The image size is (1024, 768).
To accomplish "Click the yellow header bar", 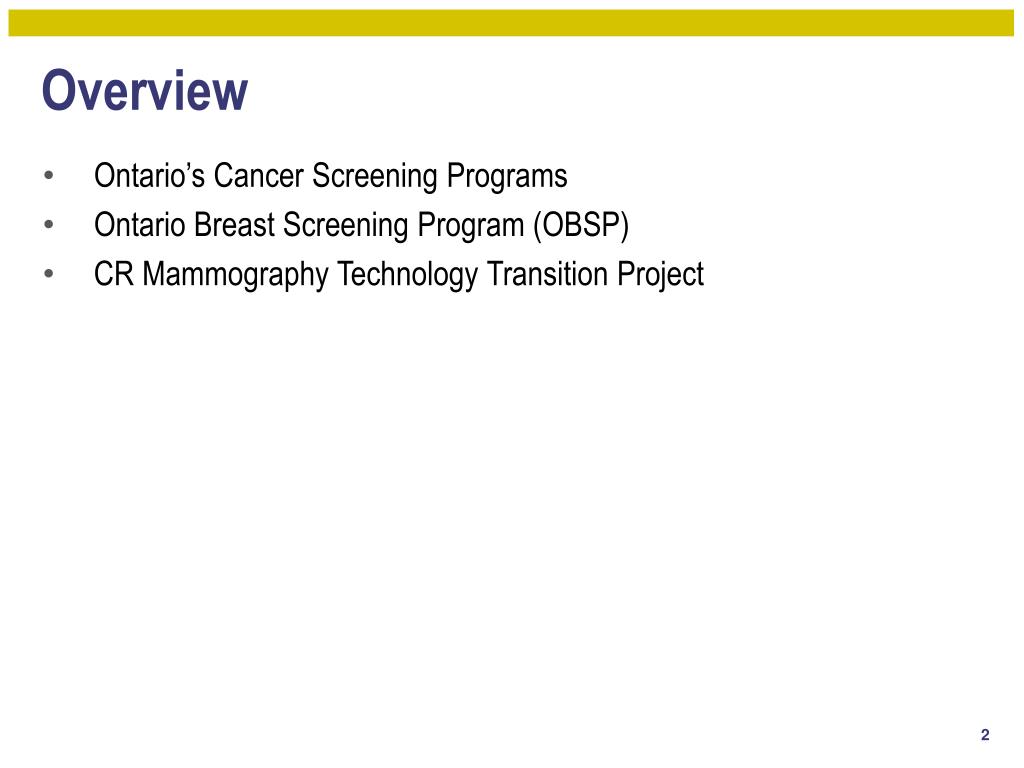I will click(x=512, y=23).
